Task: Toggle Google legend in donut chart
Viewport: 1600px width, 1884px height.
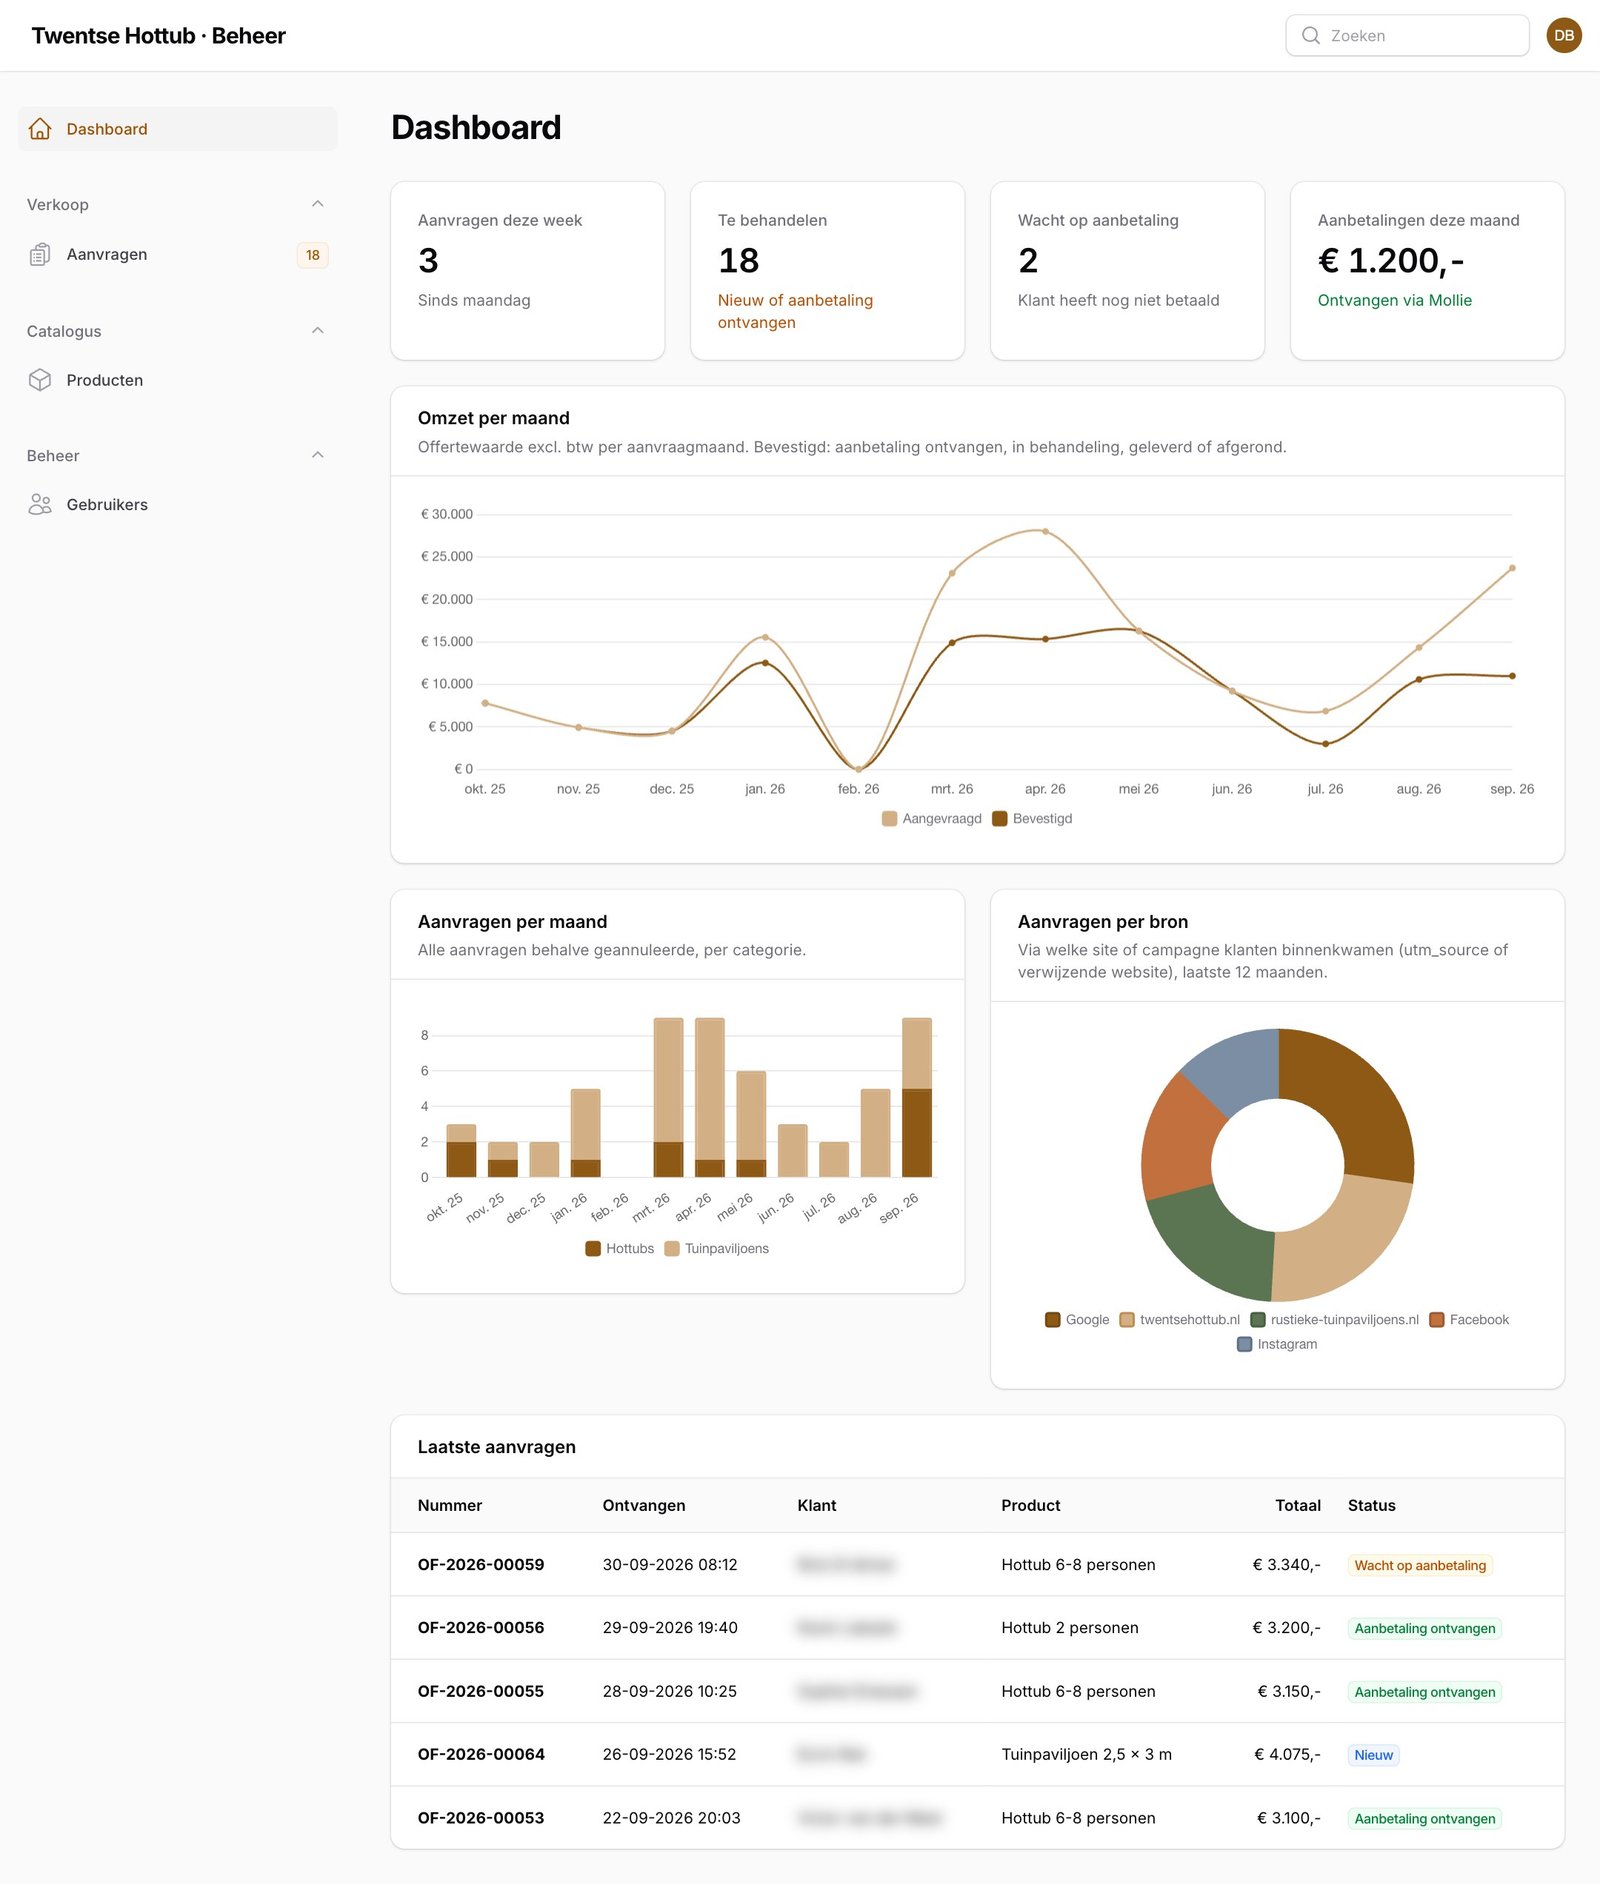Action: (x=1077, y=1320)
